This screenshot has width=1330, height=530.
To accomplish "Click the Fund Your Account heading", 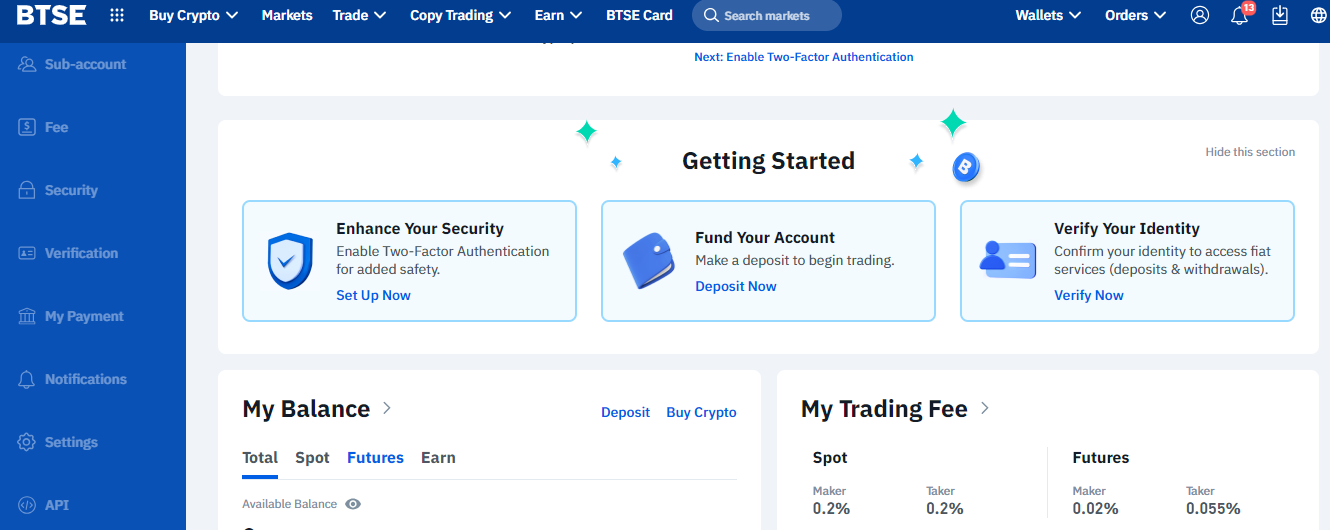I will click(x=765, y=237).
